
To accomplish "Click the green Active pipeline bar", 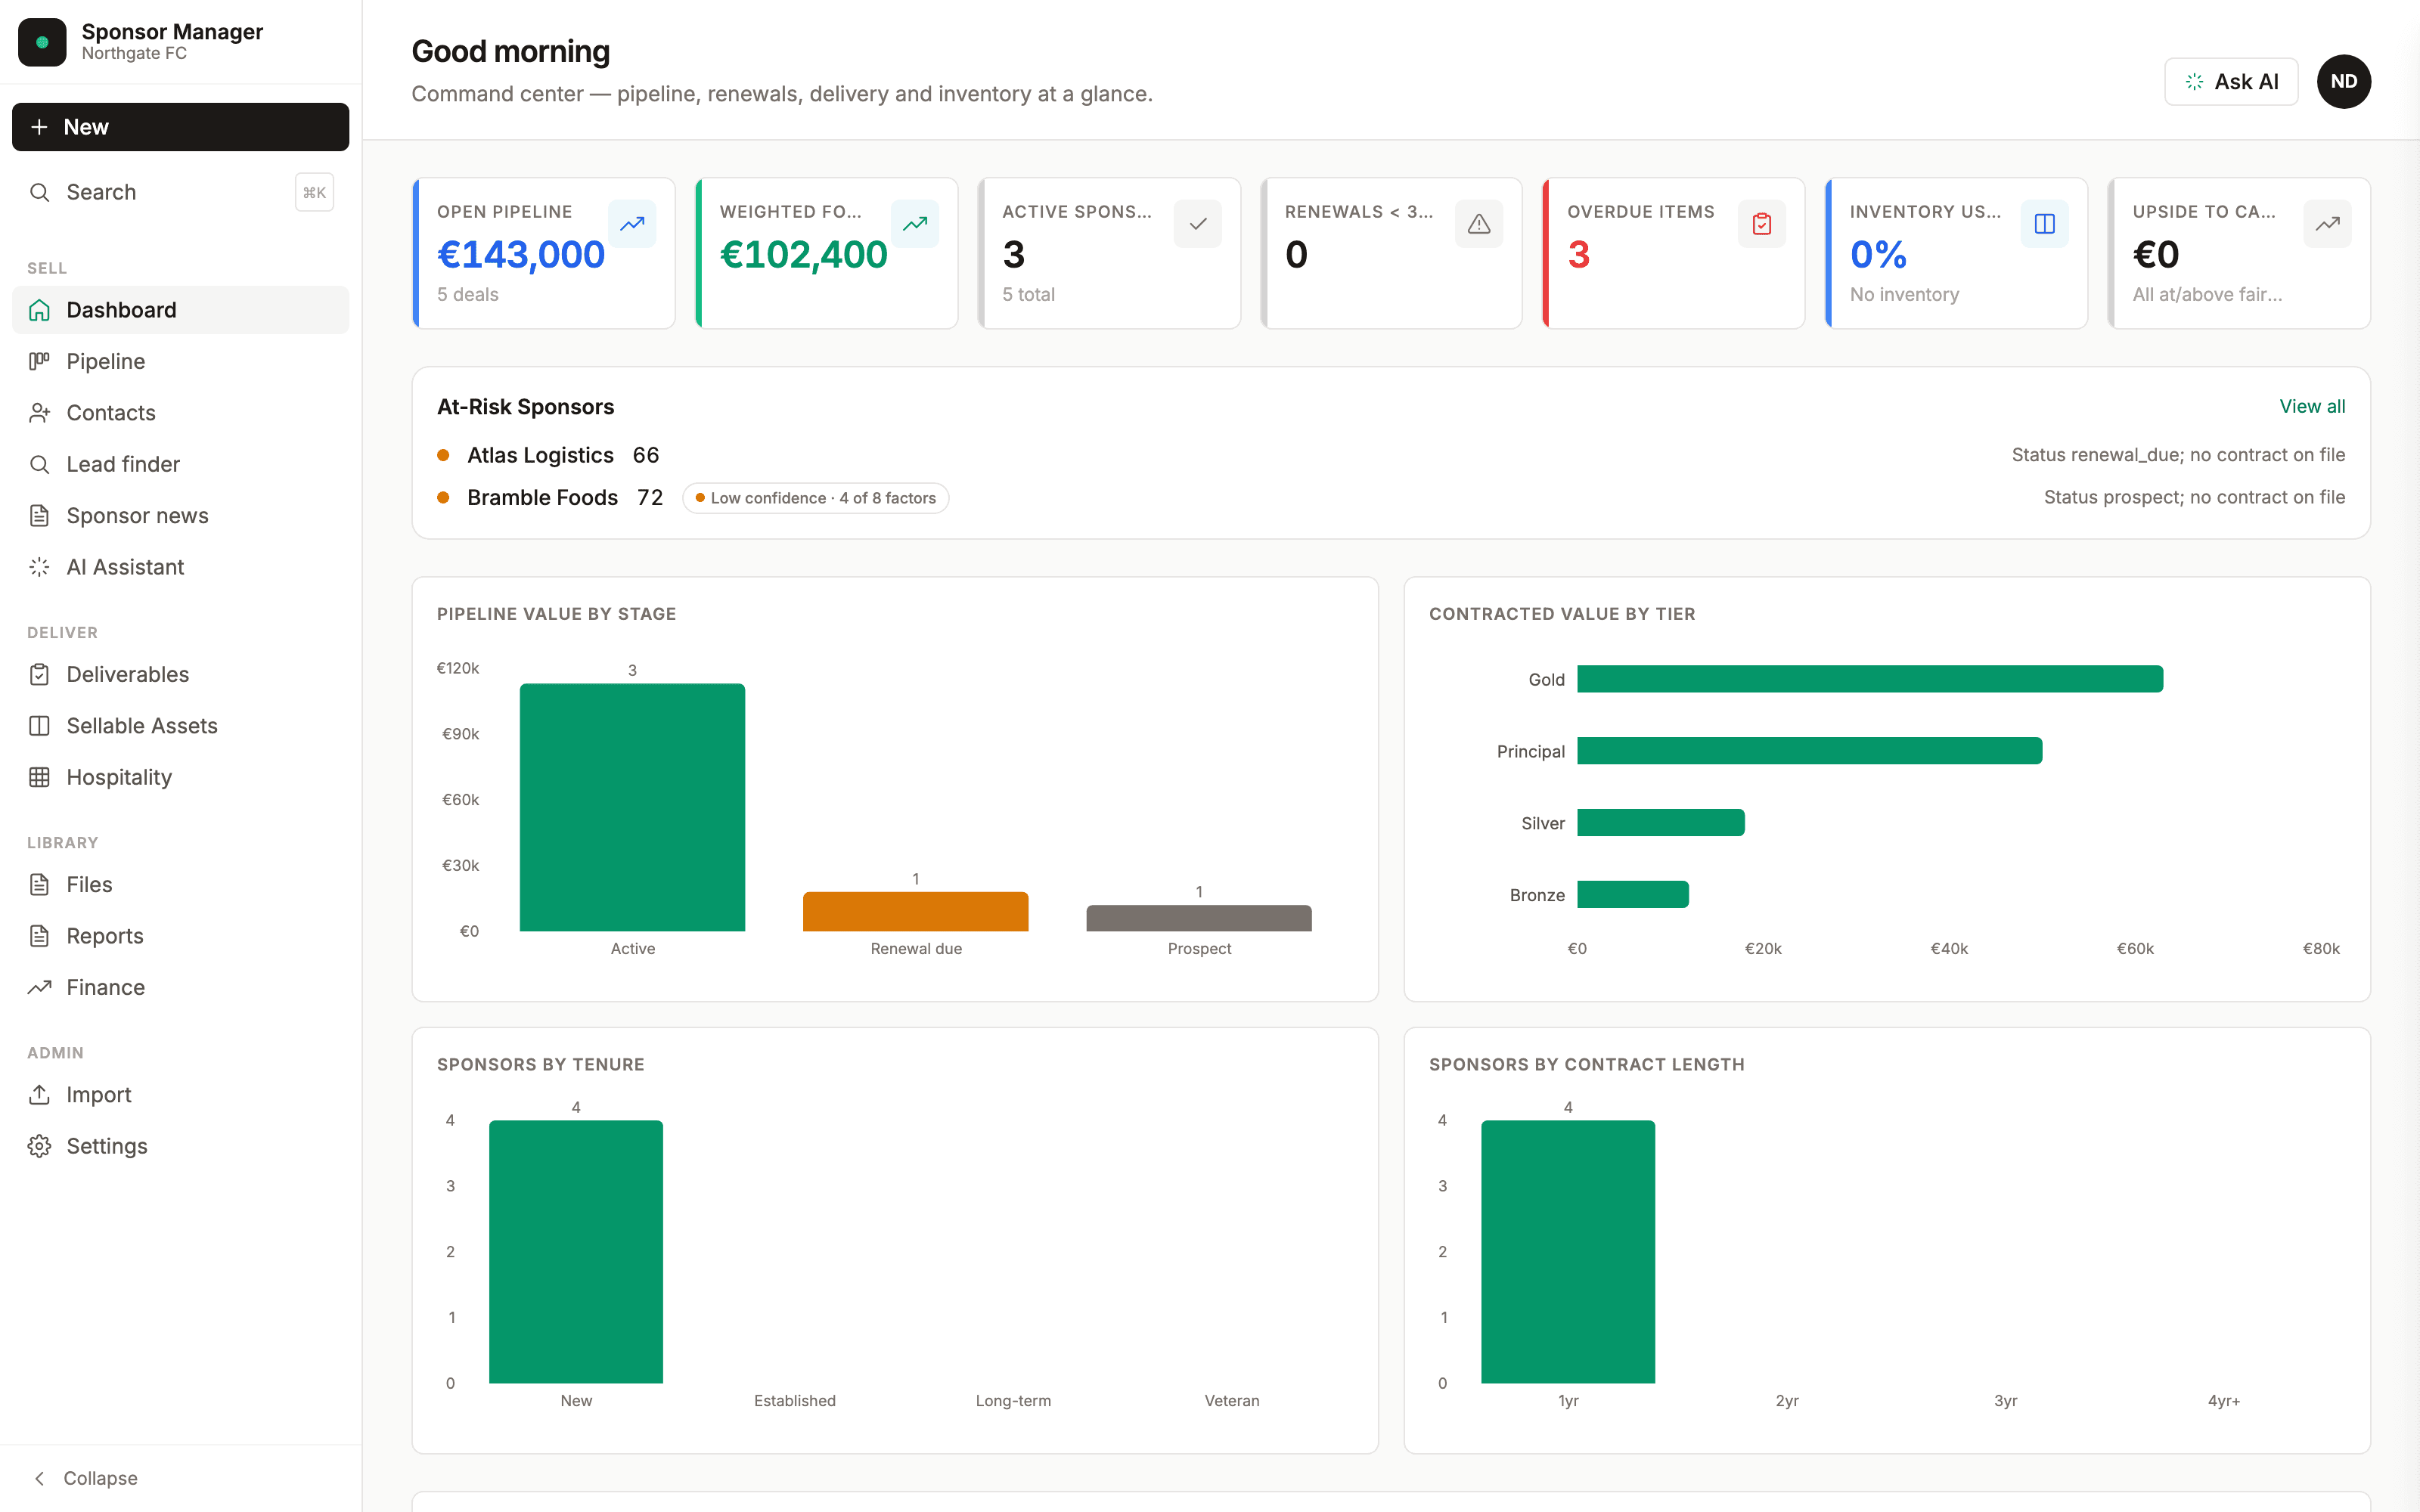I will tap(632, 807).
